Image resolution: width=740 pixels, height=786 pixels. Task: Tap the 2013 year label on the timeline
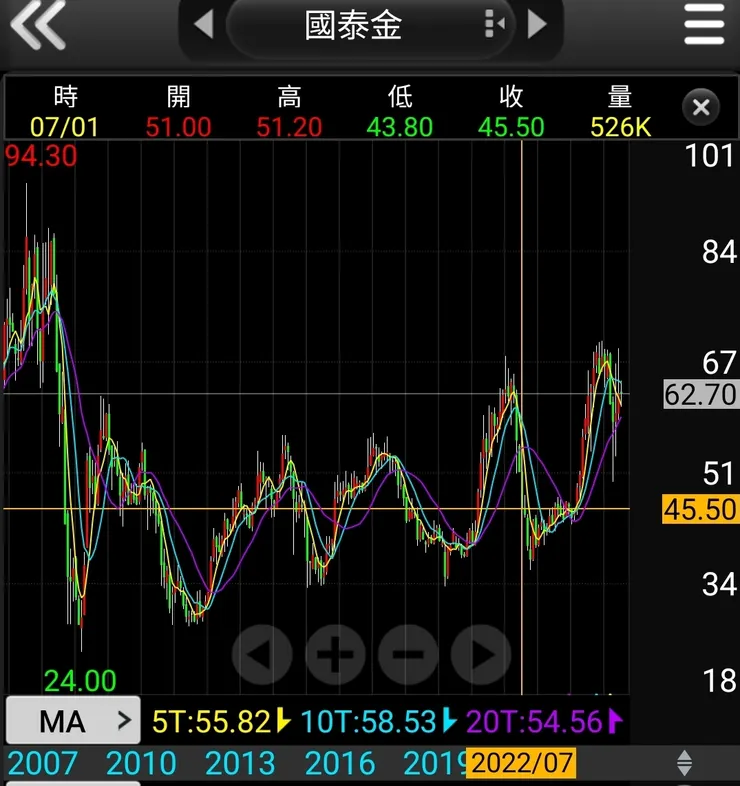pyautogui.click(x=240, y=763)
